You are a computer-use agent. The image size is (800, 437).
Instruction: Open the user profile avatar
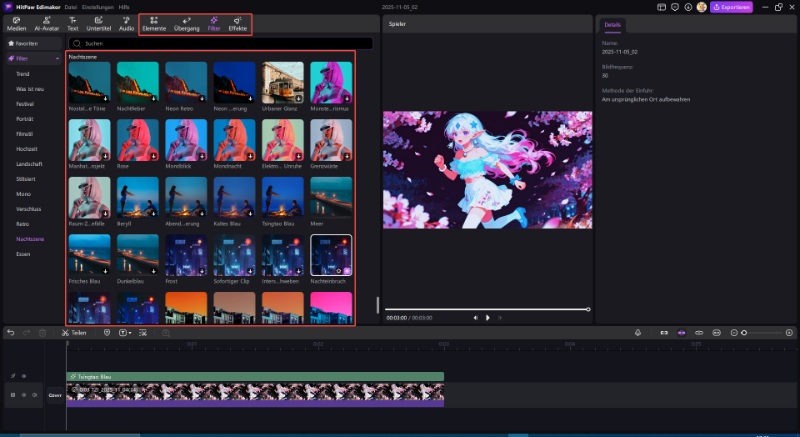702,7
